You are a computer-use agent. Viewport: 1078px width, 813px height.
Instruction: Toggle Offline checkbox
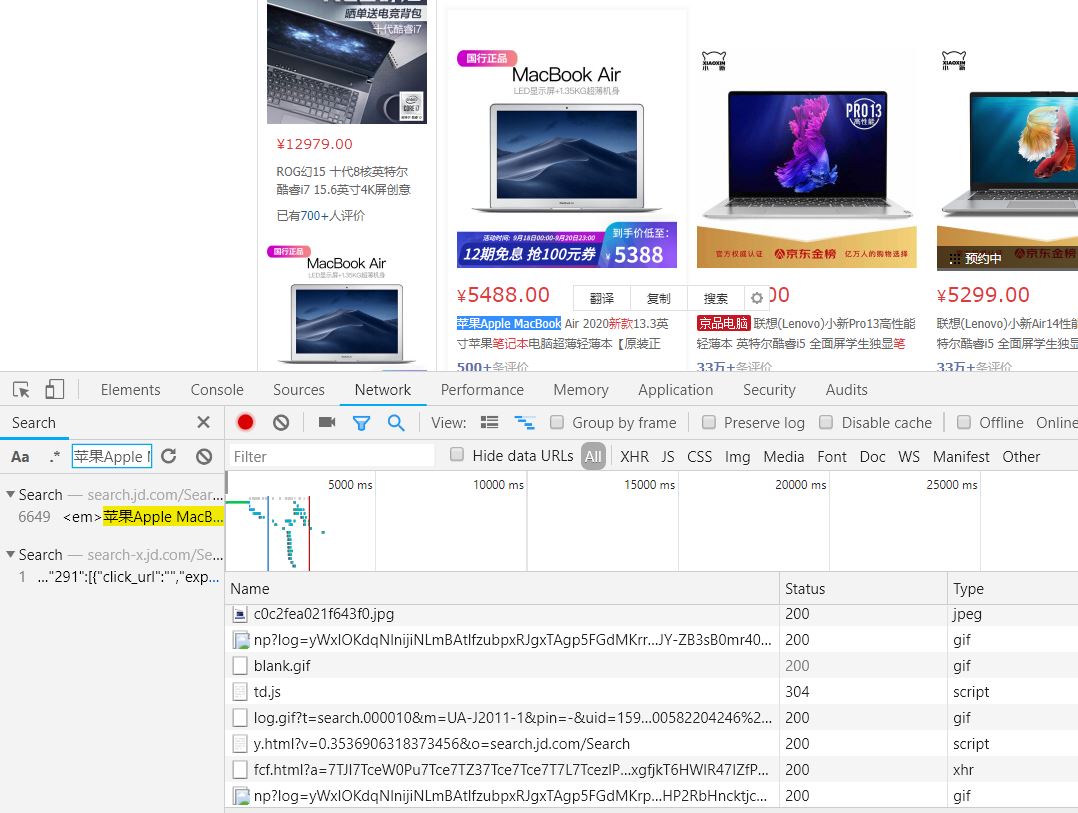(x=964, y=422)
